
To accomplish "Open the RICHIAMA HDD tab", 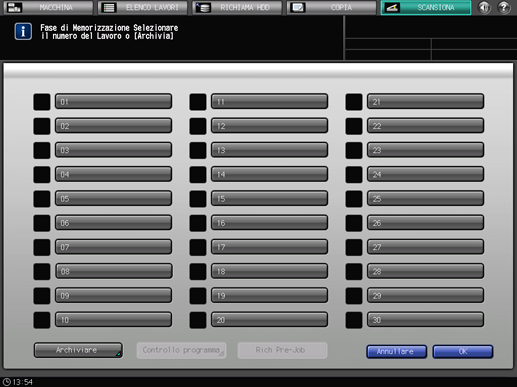I will tap(237, 7).
